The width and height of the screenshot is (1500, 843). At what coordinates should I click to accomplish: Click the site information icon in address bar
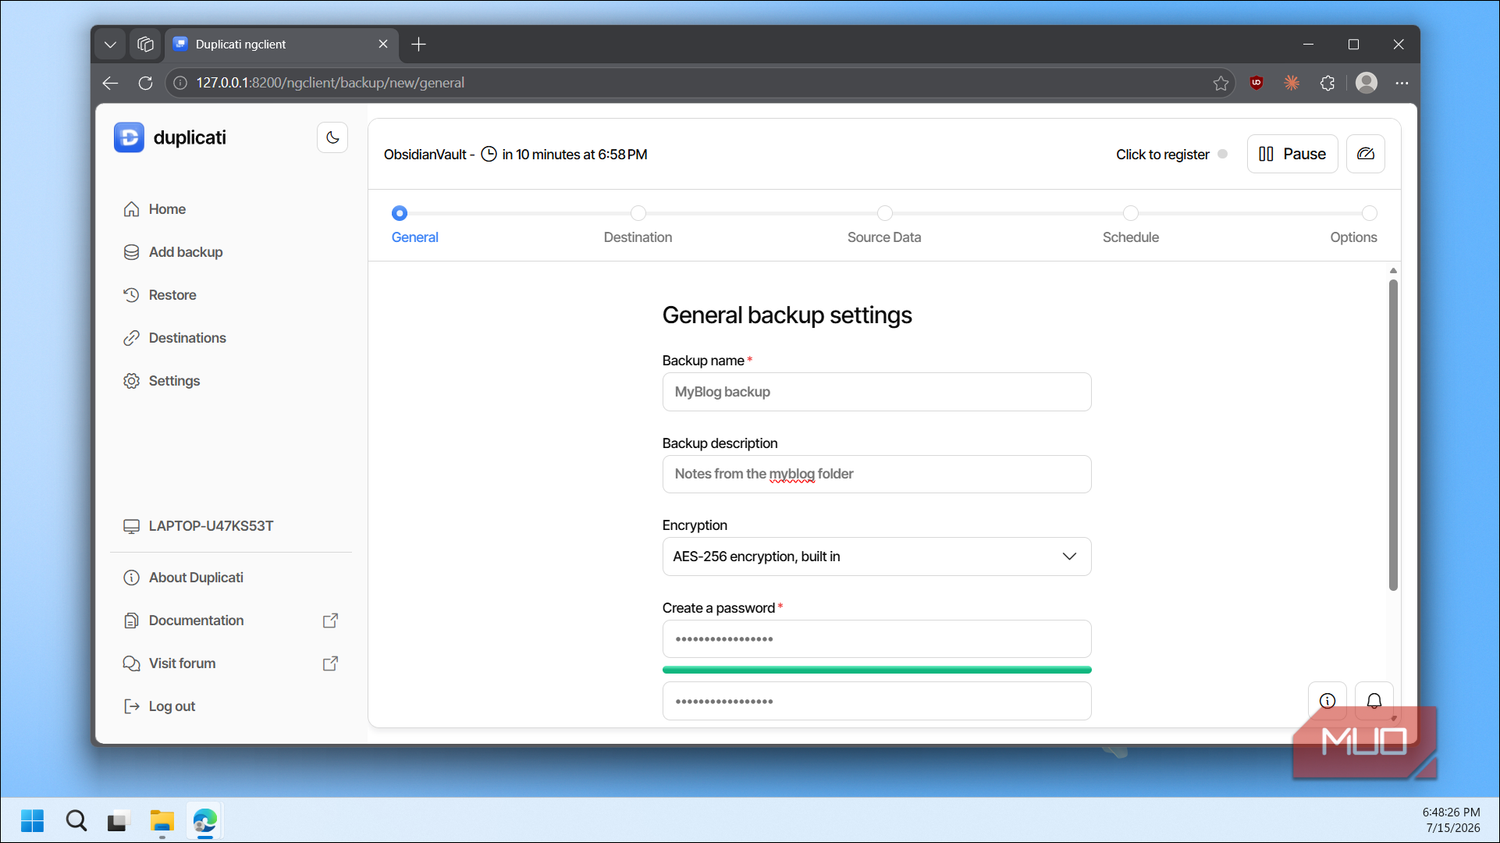coord(180,83)
